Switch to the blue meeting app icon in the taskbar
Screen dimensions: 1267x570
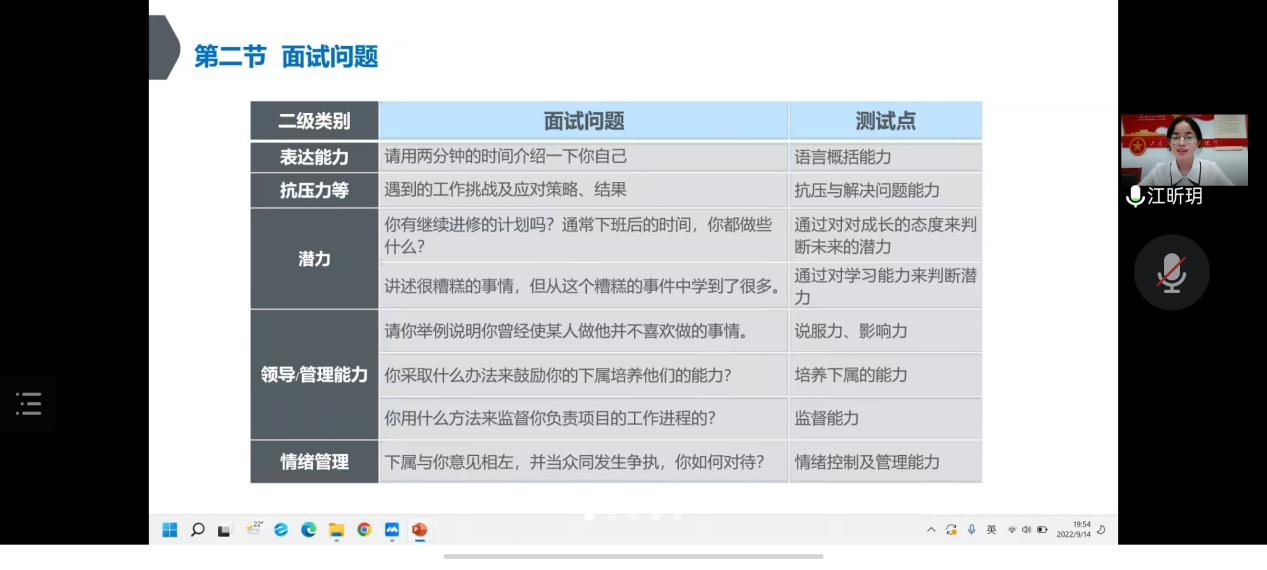pyautogui.click(x=391, y=530)
